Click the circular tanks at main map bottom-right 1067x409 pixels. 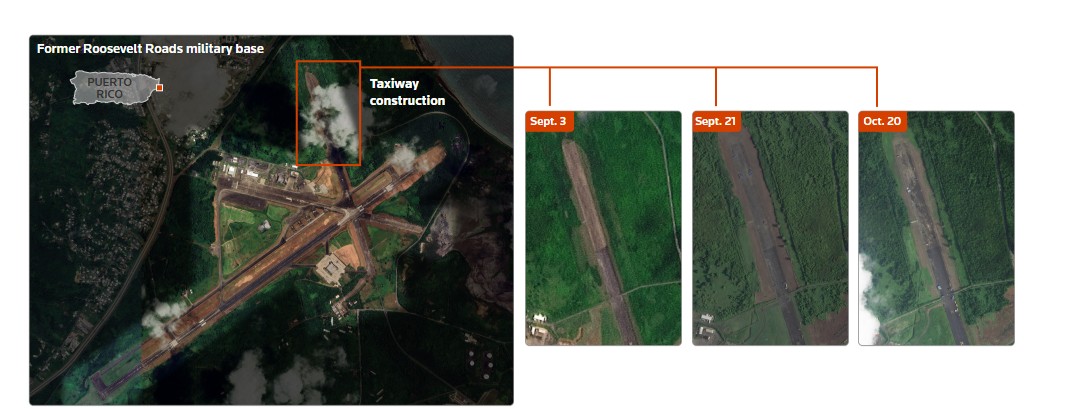480,362
